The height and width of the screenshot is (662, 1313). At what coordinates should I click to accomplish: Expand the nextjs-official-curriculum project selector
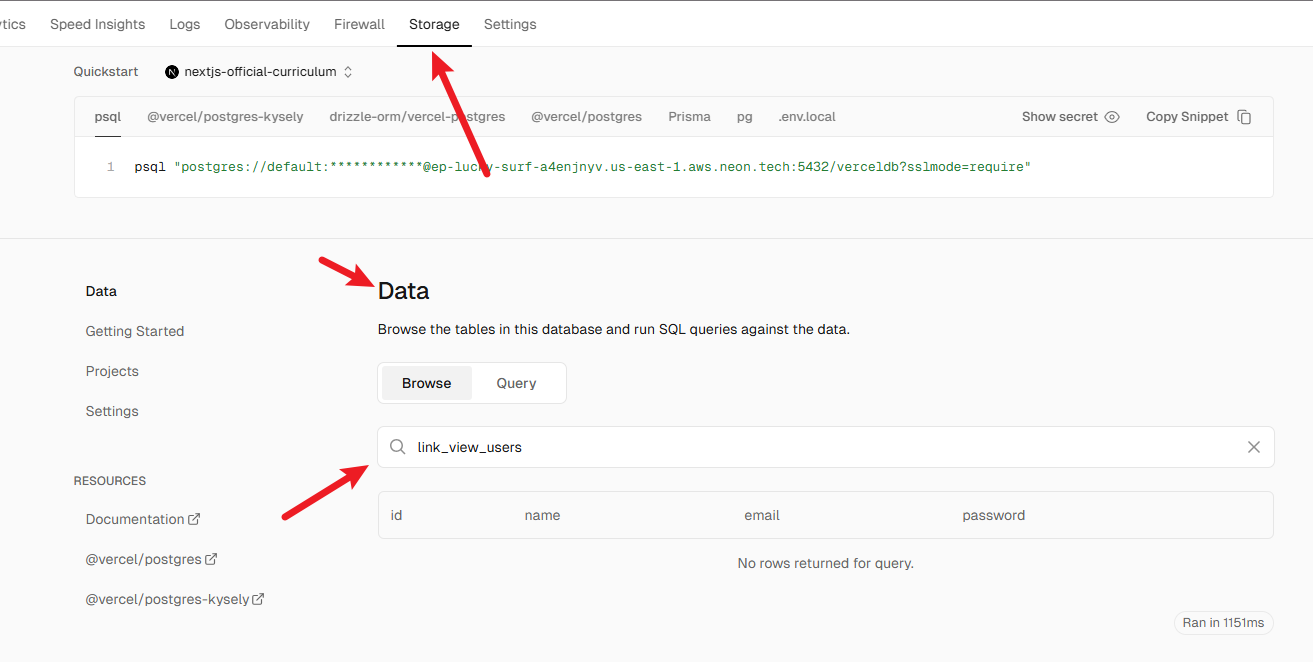coord(259,72)
